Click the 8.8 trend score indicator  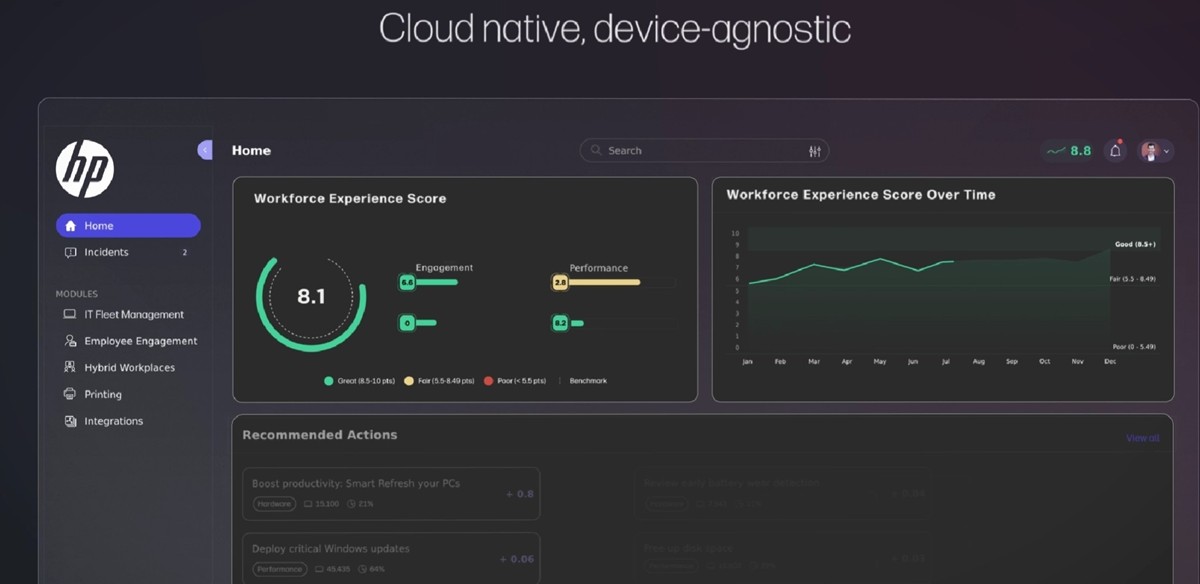click(1068, 151)
